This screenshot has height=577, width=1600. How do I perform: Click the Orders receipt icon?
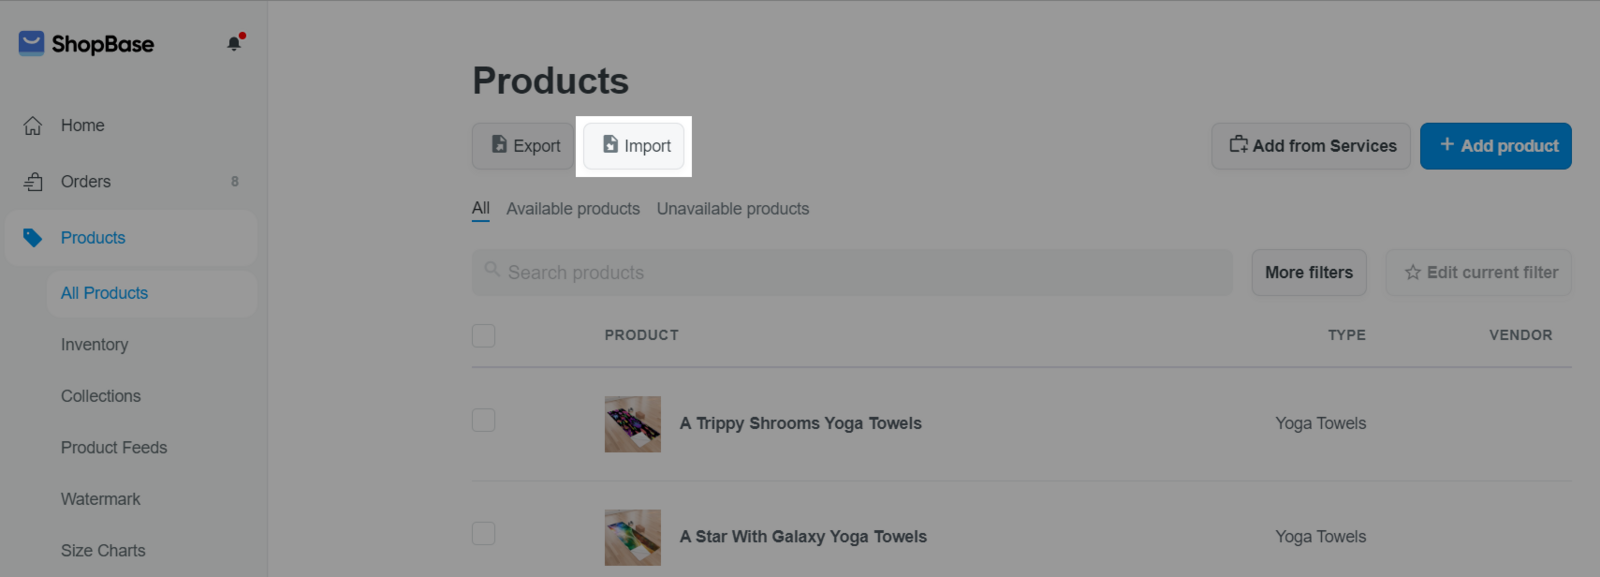[33, 182]
